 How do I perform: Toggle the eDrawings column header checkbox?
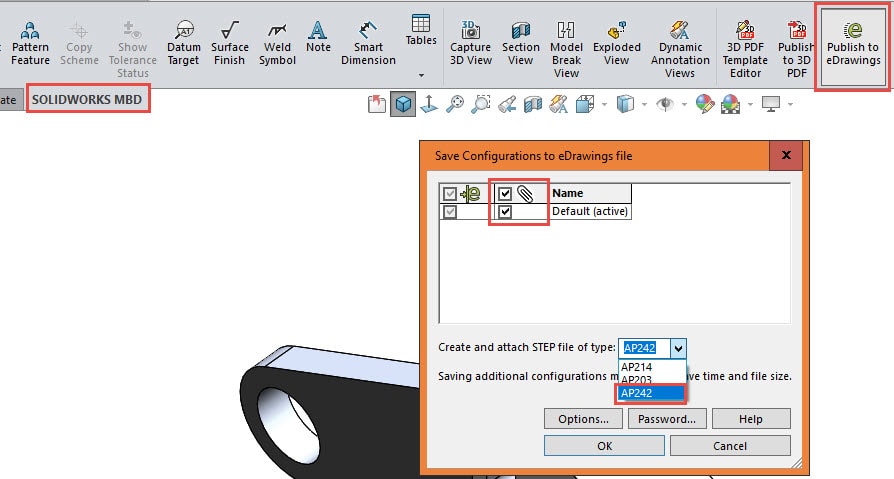click(x=450, y=194)
